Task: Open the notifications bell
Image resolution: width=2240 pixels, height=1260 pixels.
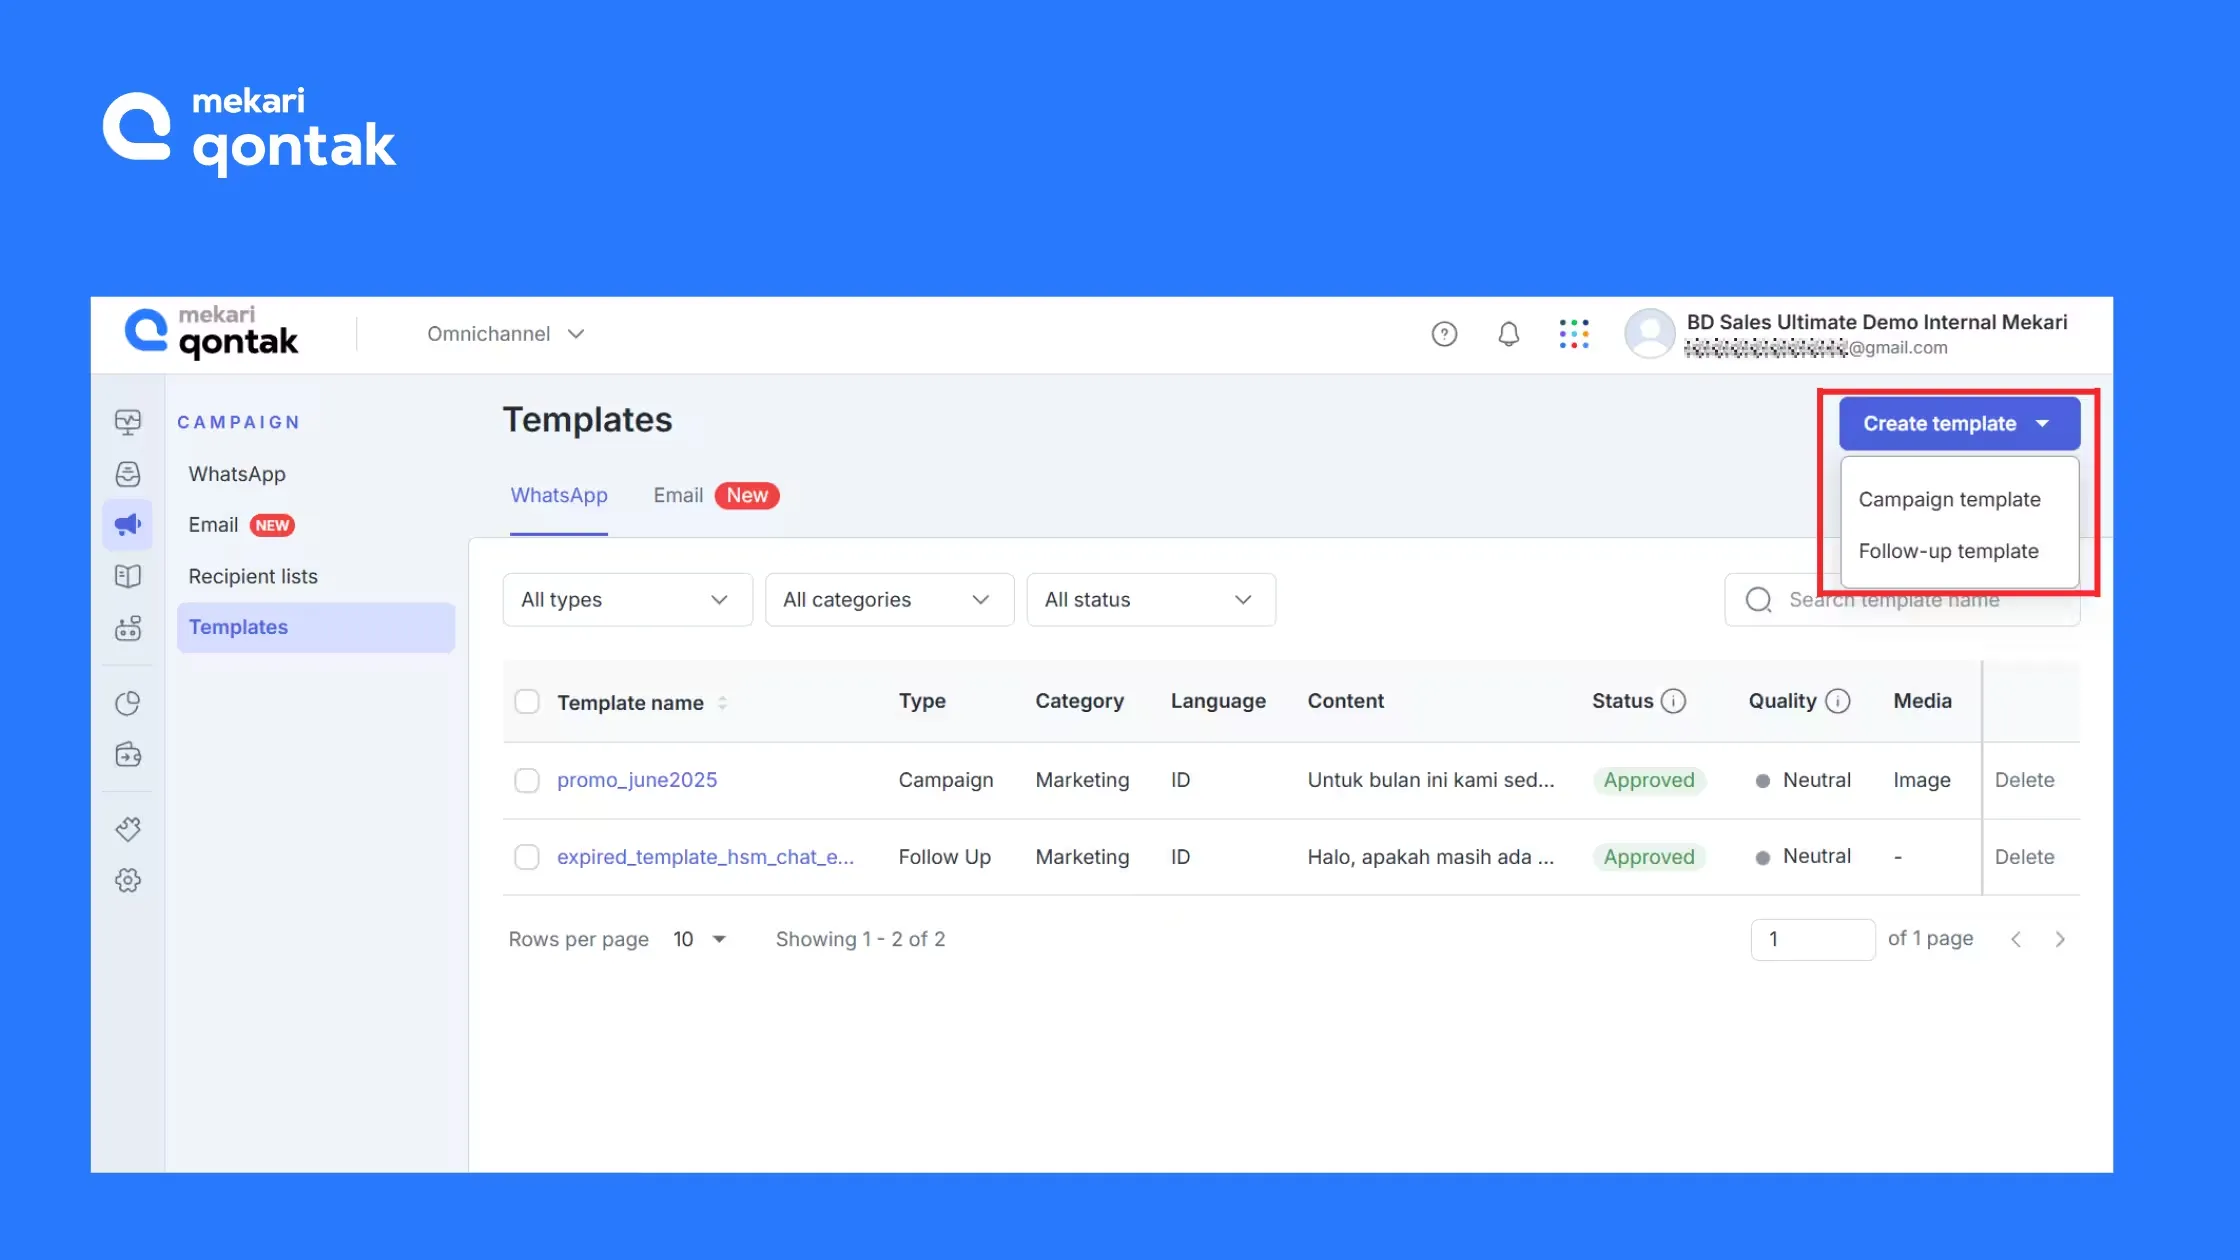Action: tap(1509, 334)
